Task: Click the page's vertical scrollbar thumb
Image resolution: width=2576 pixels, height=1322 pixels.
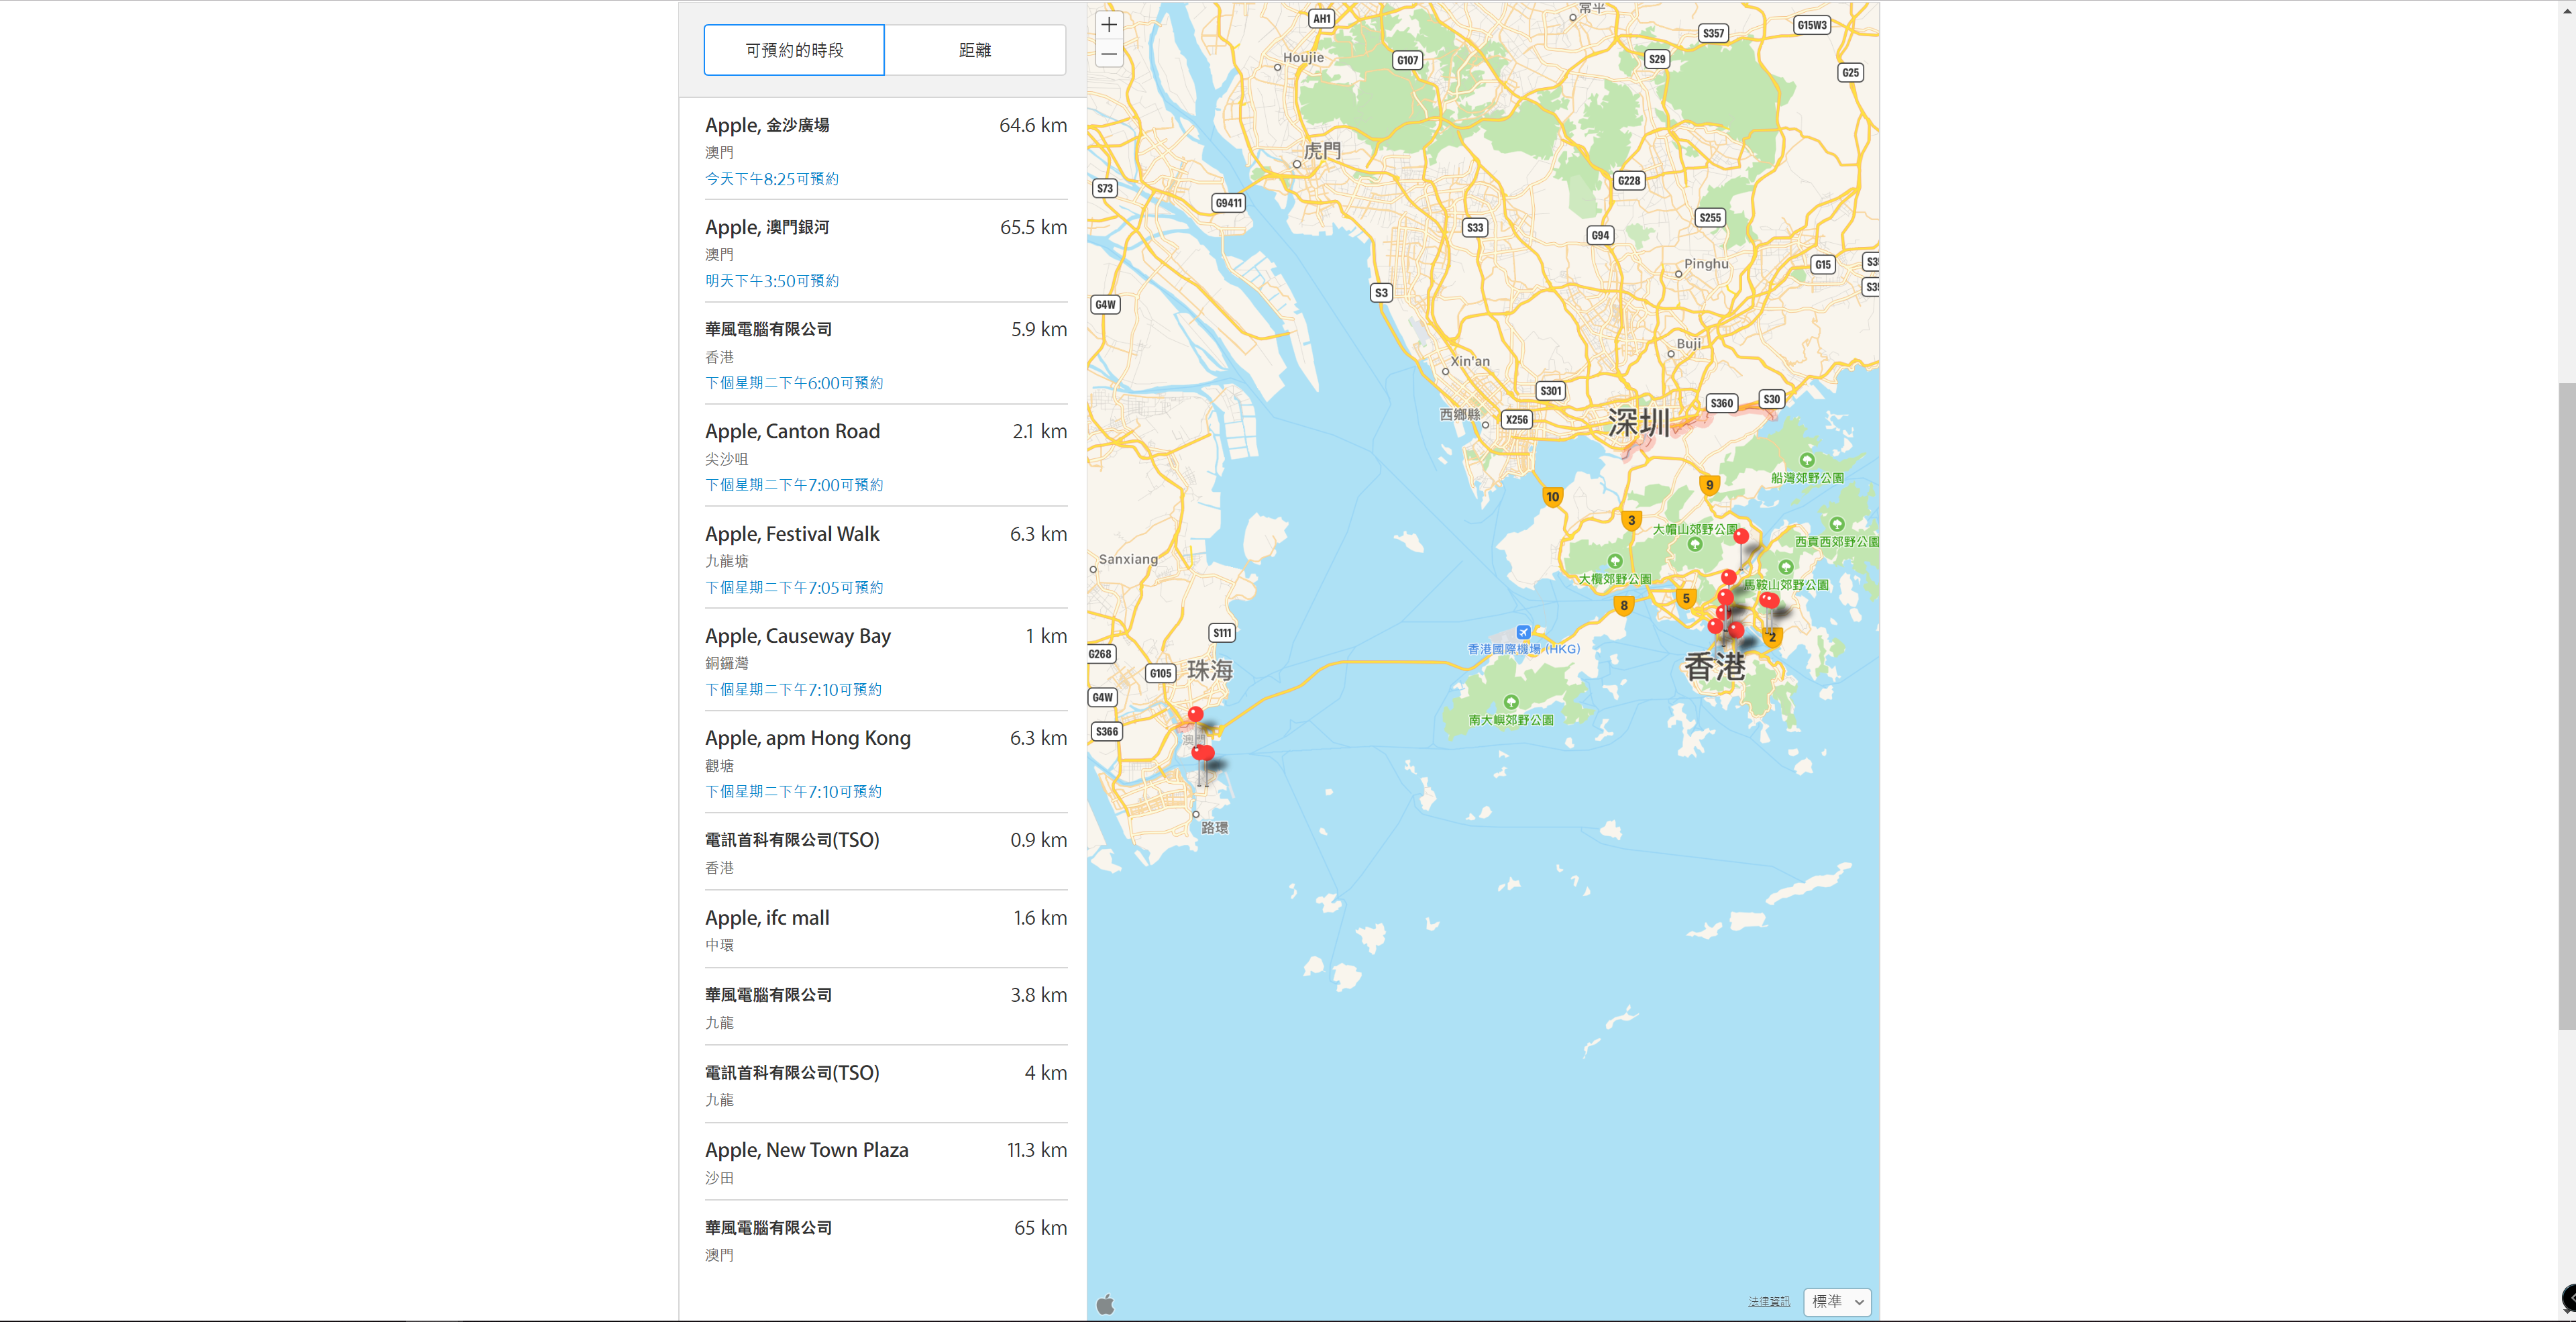Action: click(2567, 706)
